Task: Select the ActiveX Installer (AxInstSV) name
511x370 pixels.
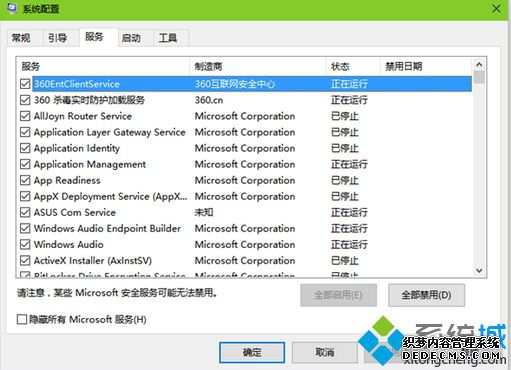Action: click(x=93, y=261)
